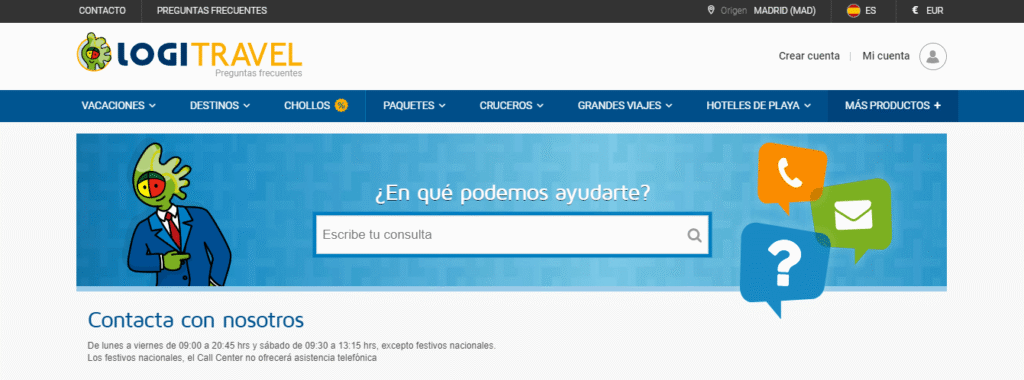Click the Mi cuenta link
Viewport: 1024px width, 380px height.
pyautogui.click(x=886, y=56)
